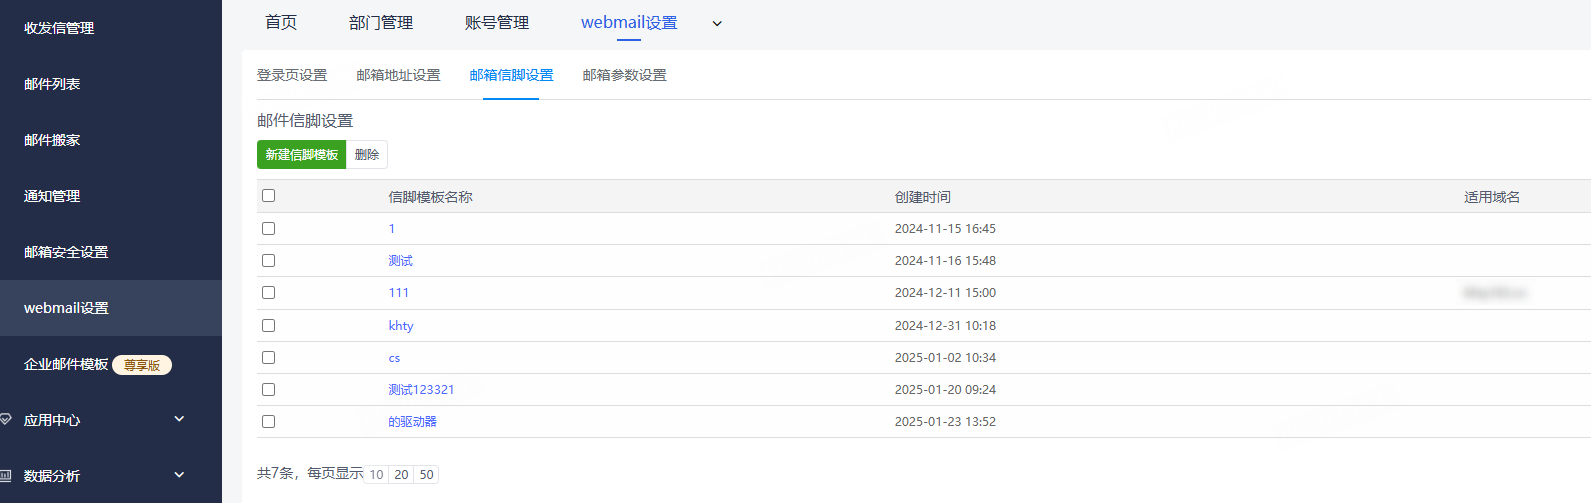Set page size to 20
This screenshot has height=503, width=1591.
(401, 475)
